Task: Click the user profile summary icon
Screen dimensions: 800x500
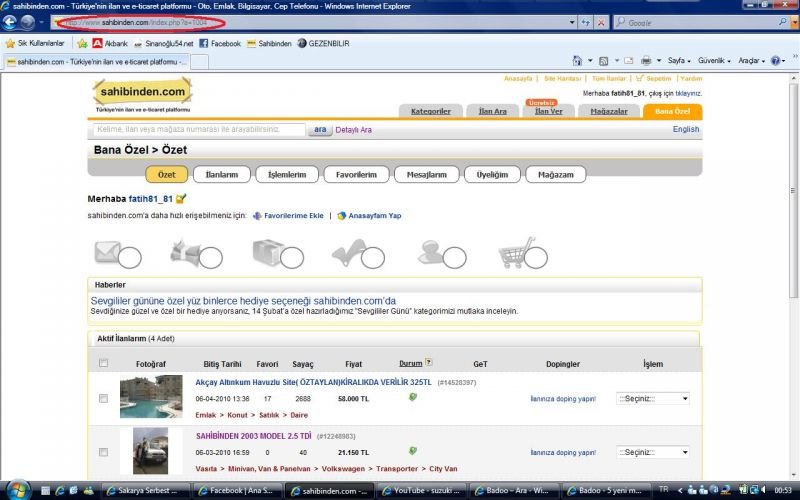Action: click(436, 250)
